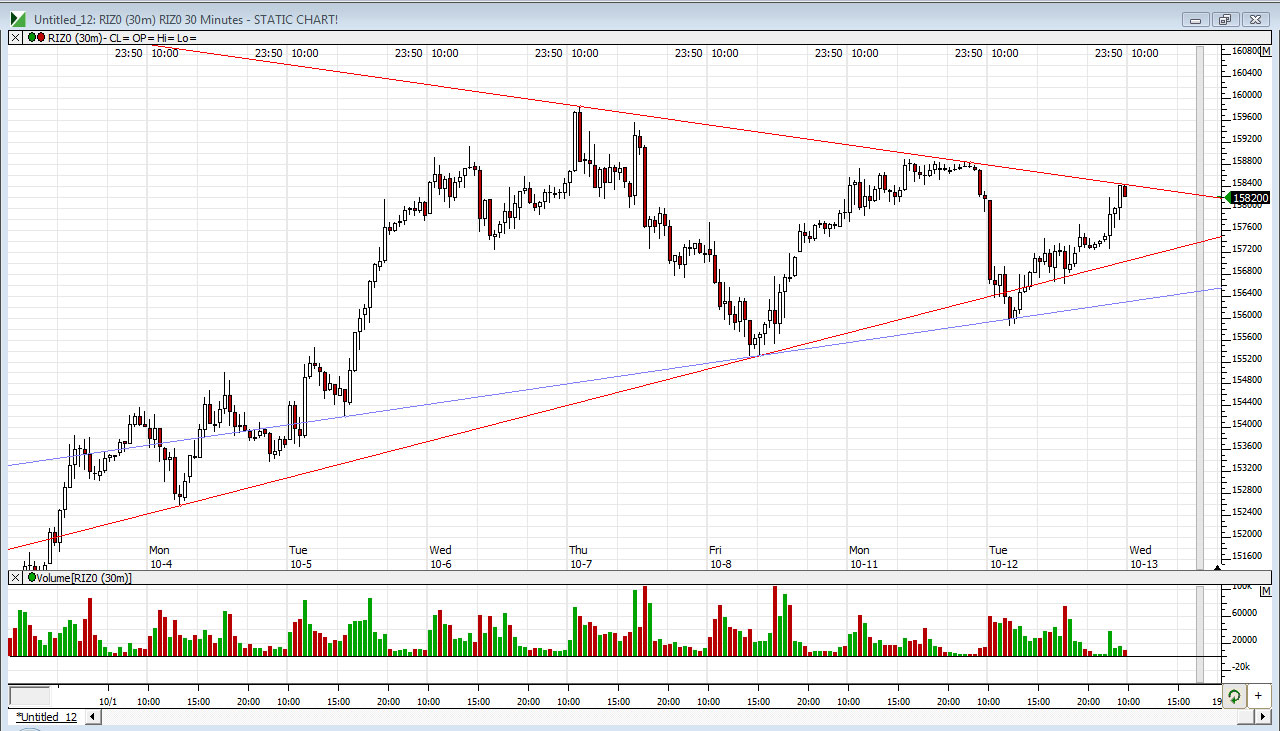The height and width of the screenshot is (731, 1280).
Task: Click the red circle beside RIZ0 (30m)
Action: [x=40, y=38]
